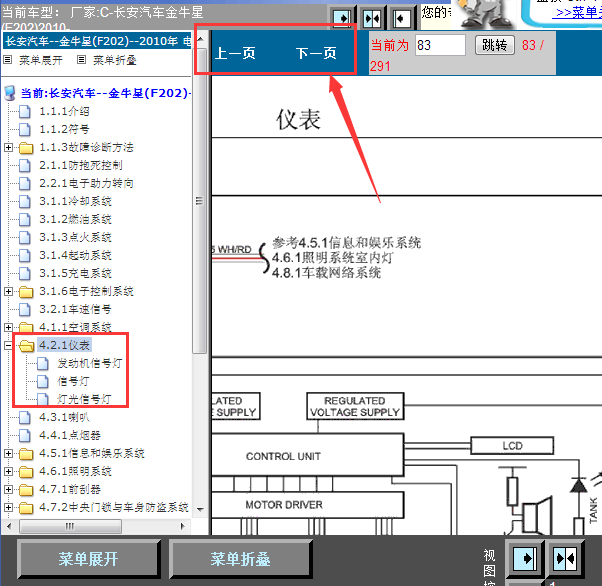The height and width of the screenshot is (586, 602).
Task: Click the large 菜单折叠 bottom button
Action: pos(240,559)
